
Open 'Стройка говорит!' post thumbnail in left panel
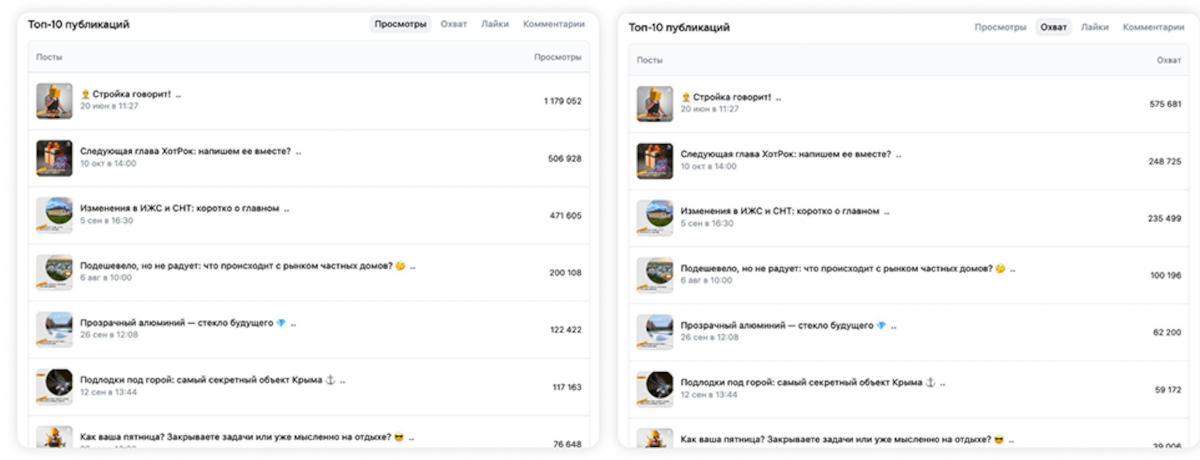coord(54,101)
